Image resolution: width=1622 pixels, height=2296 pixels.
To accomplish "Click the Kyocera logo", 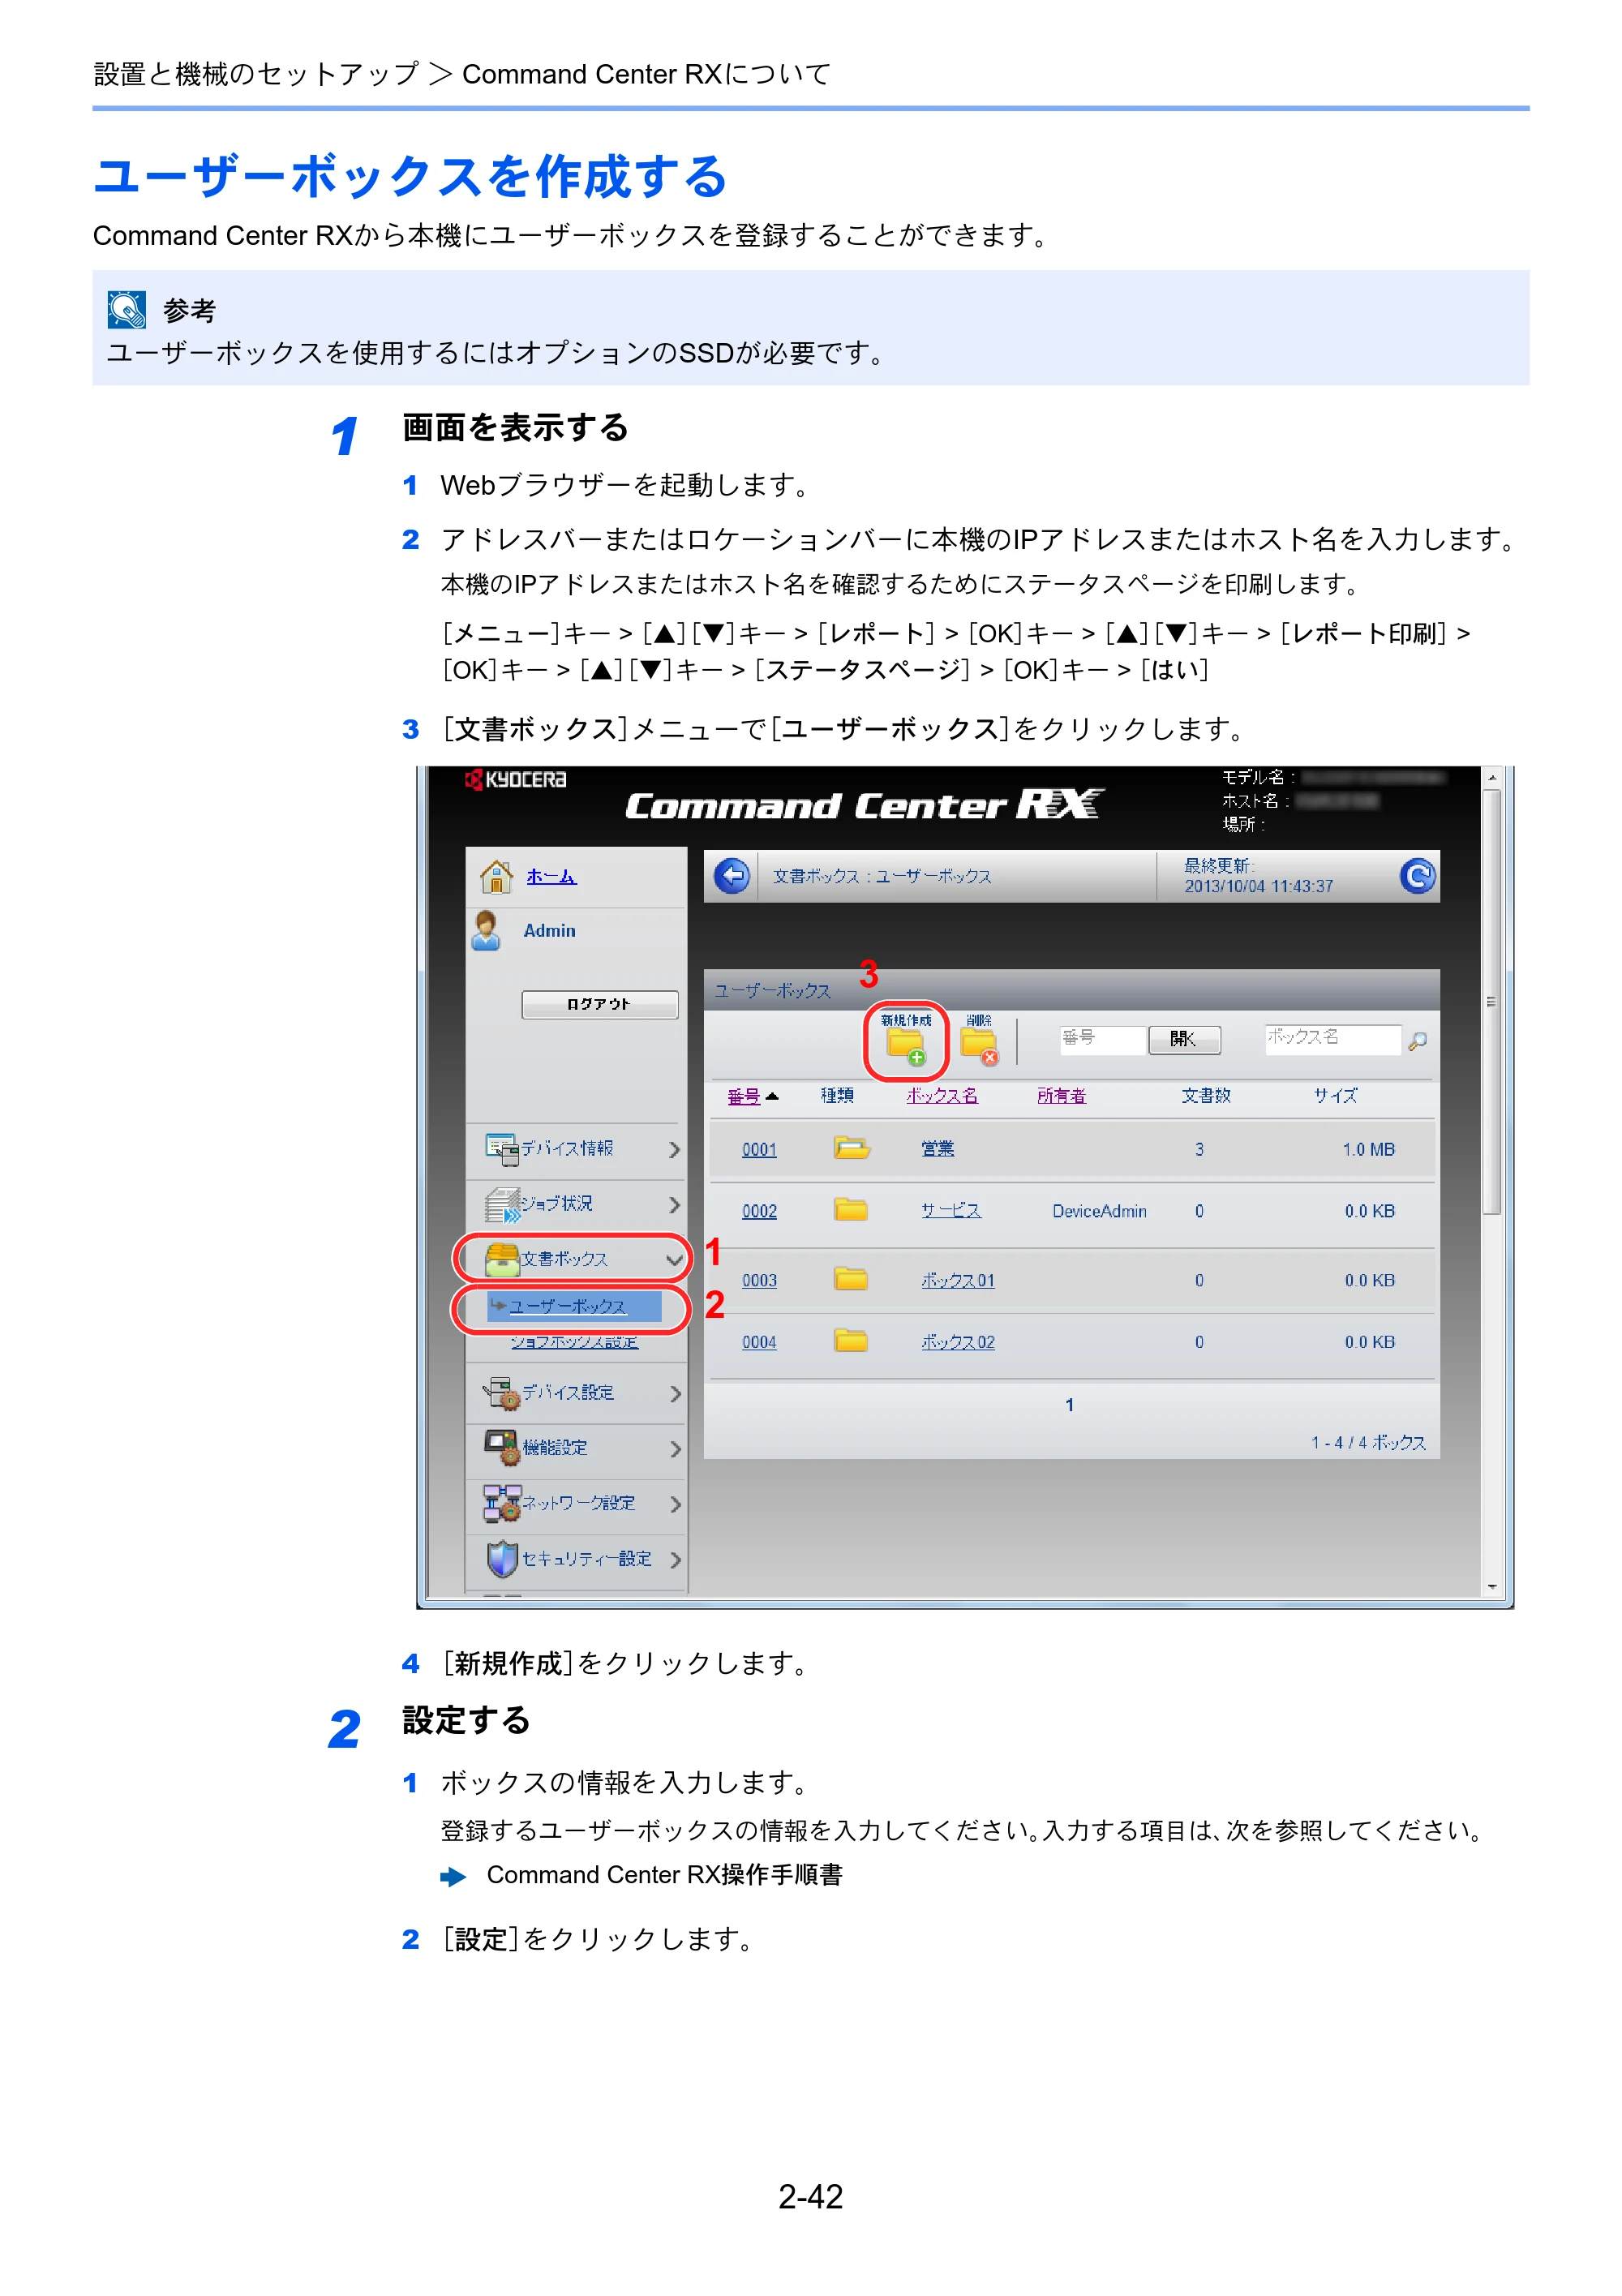I will tap(516, 779).
